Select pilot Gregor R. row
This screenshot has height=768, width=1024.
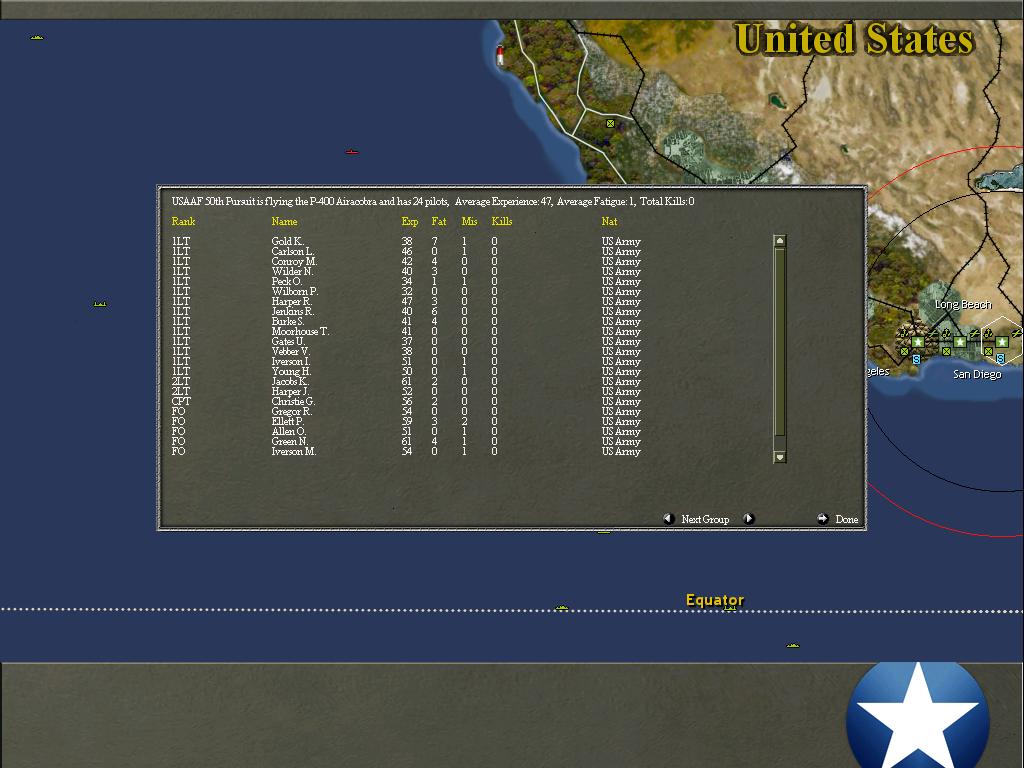pyautogui.click(x=406, y=411)
